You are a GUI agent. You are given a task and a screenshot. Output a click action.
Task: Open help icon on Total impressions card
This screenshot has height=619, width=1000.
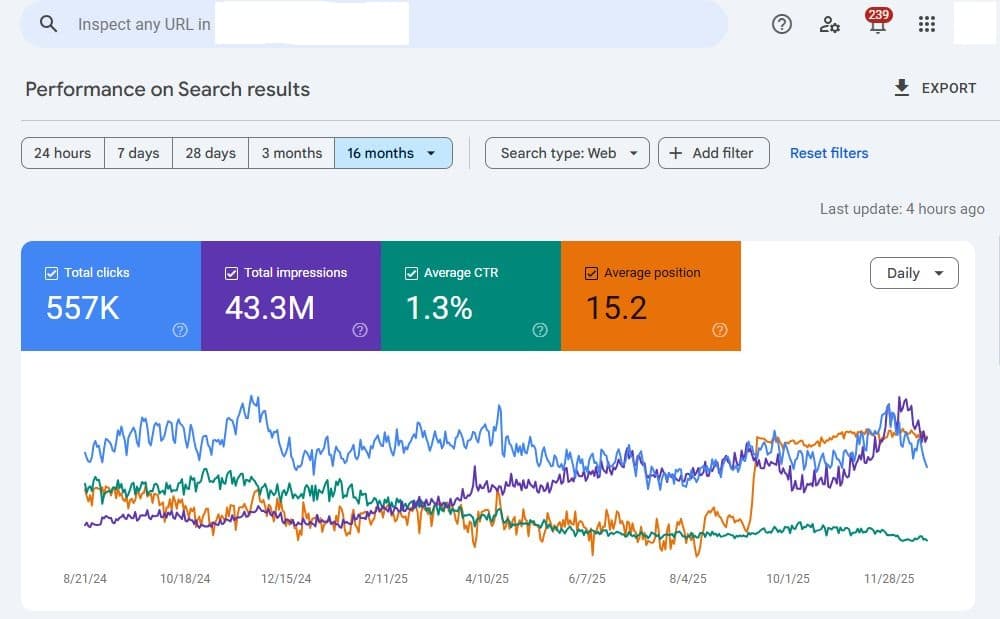[x=360, y=330]
